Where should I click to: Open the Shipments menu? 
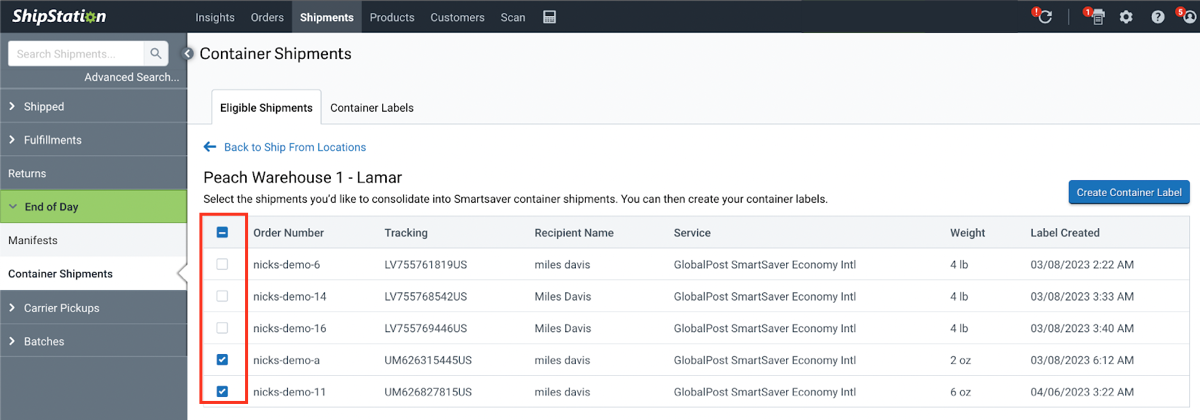[326, 17]
